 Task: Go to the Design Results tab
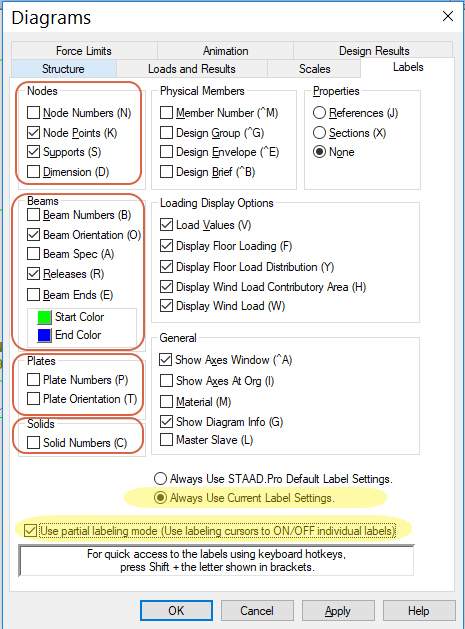pyautogui.click(x=374, y=51)
